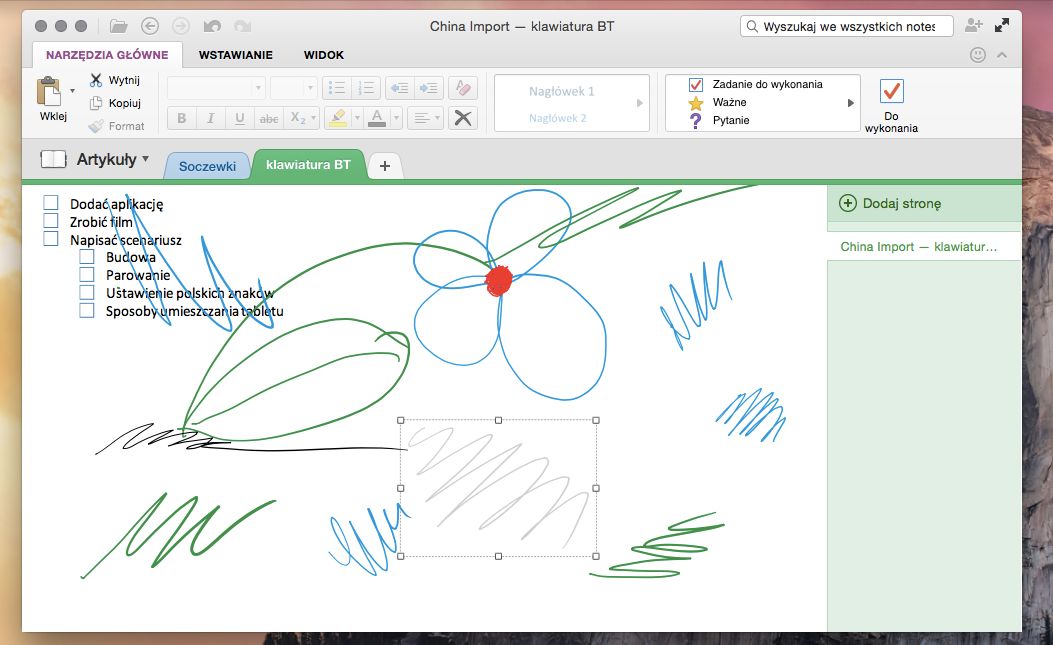Switch to the Soczewki section tab
Screen dimensions: 1053x645
[x=207, y=166]
